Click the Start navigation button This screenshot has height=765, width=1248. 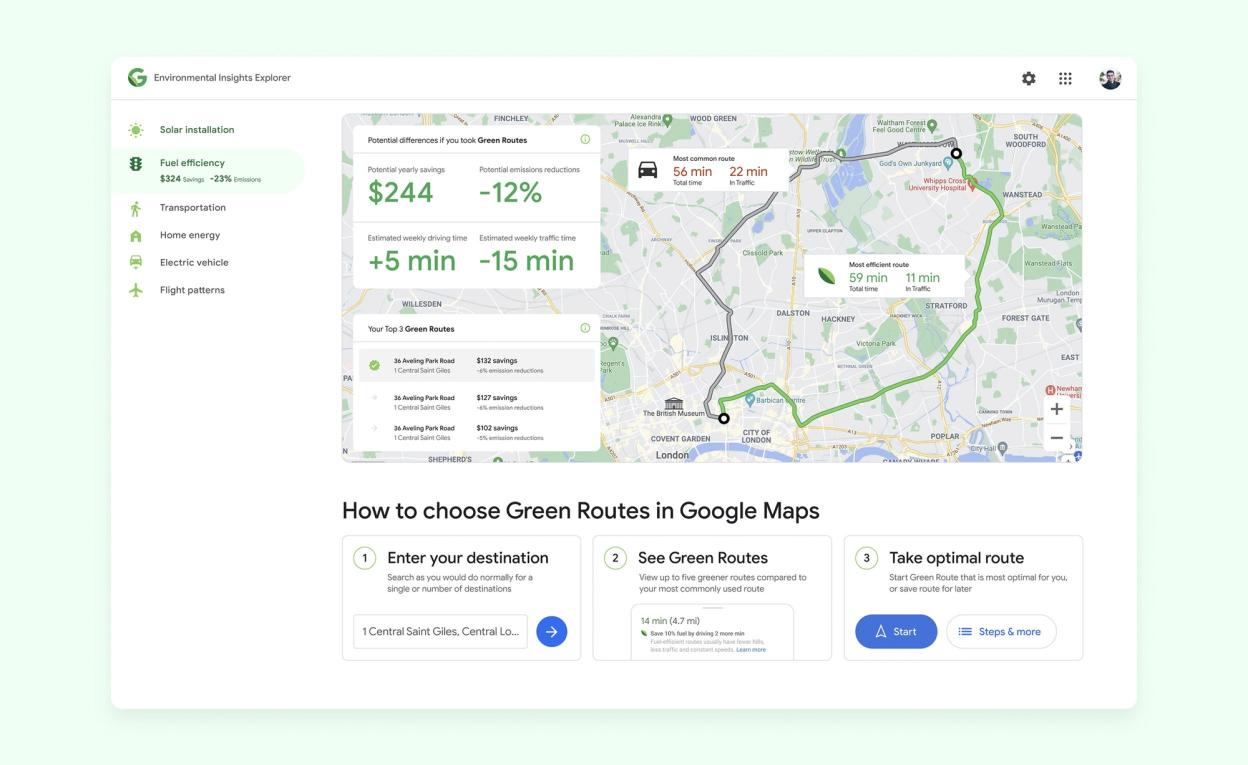click(x=896, y=632)
